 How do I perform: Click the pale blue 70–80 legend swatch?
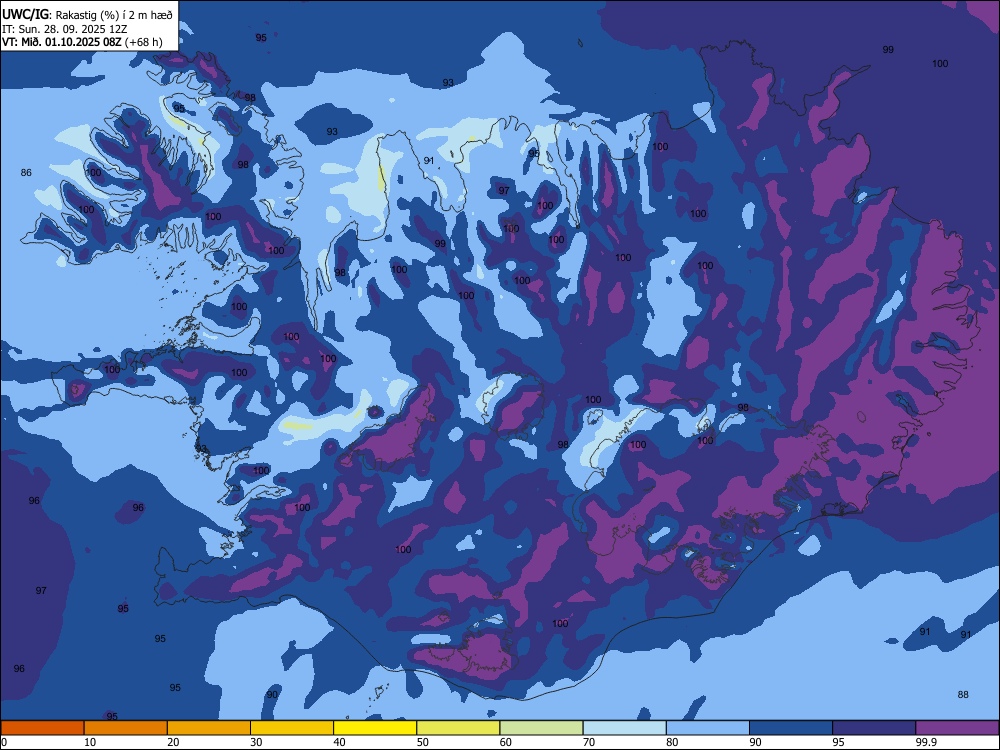coord(624,728)
